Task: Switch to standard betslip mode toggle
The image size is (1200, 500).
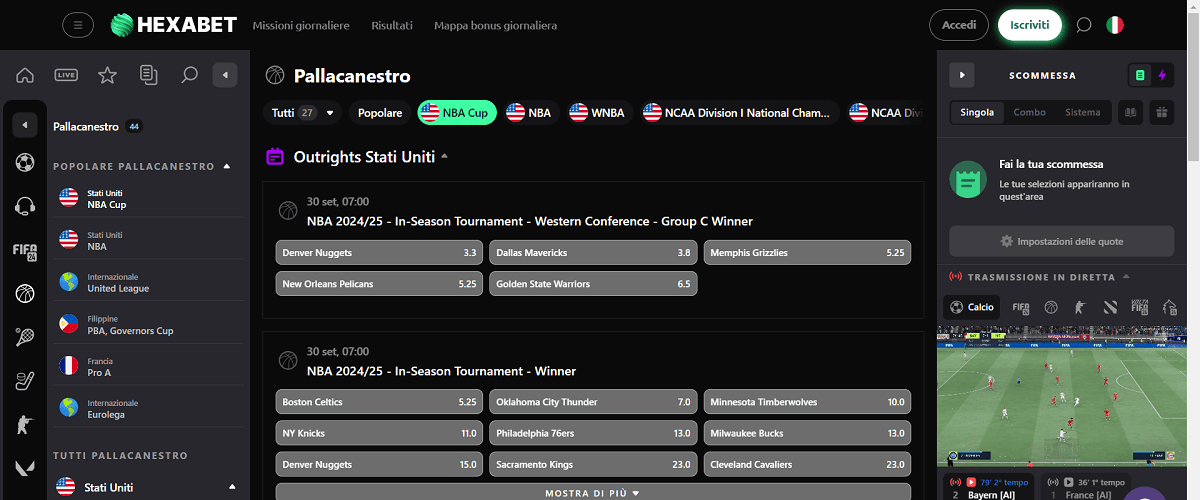Action: tap(1140, 75)
